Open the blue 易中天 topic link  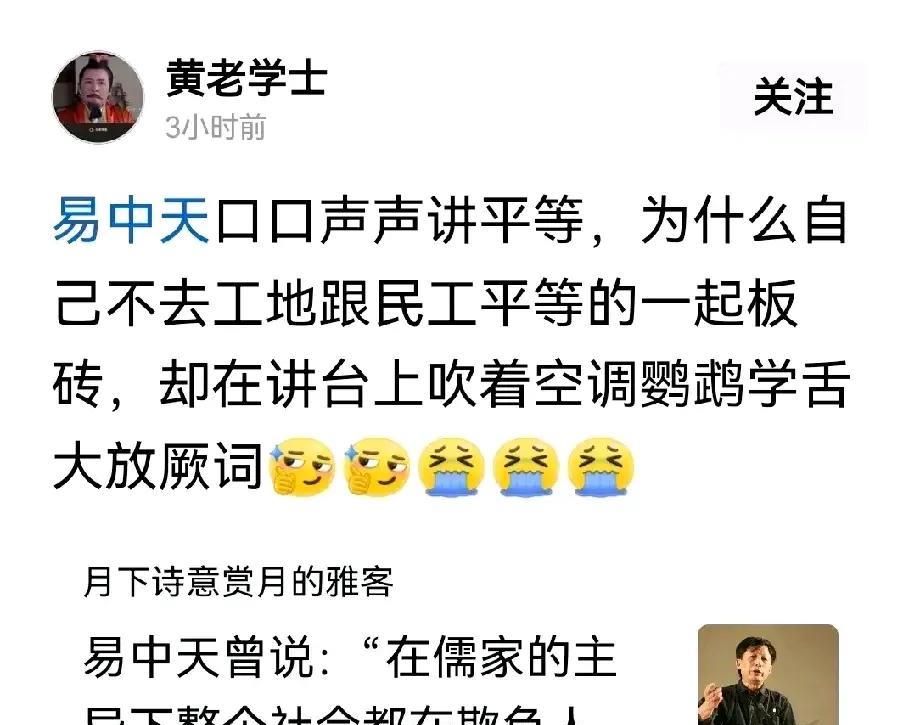131,221
